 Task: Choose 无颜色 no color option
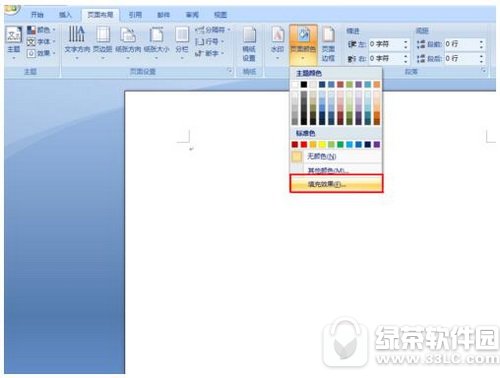[x=336, y=156]
